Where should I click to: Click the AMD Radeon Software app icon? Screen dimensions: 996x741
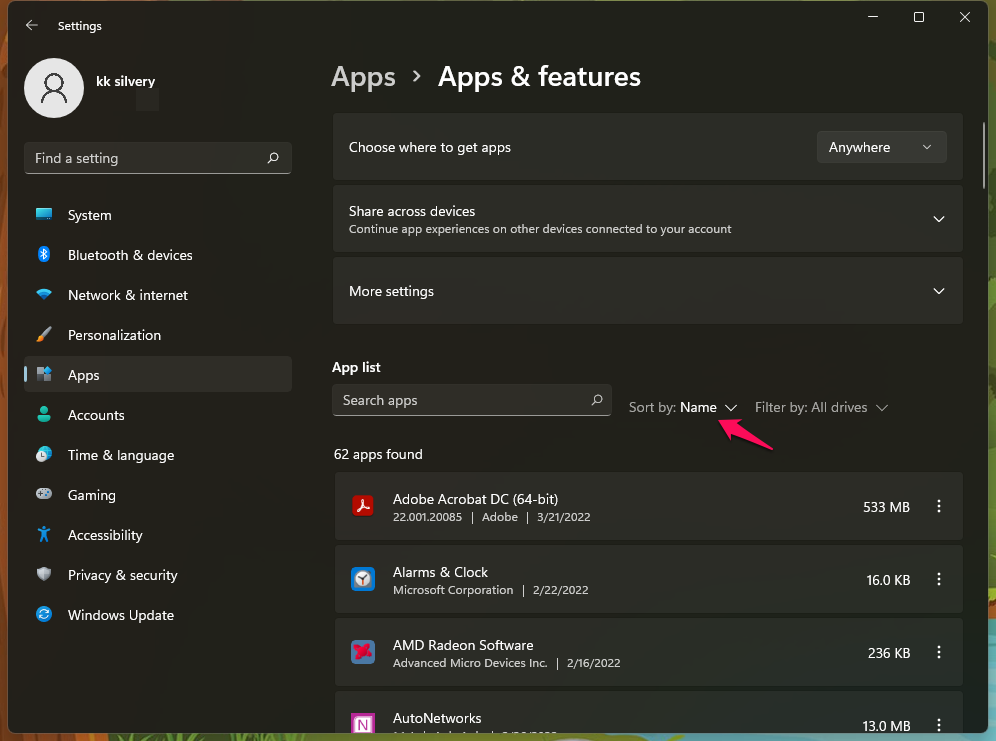(363, 652)
